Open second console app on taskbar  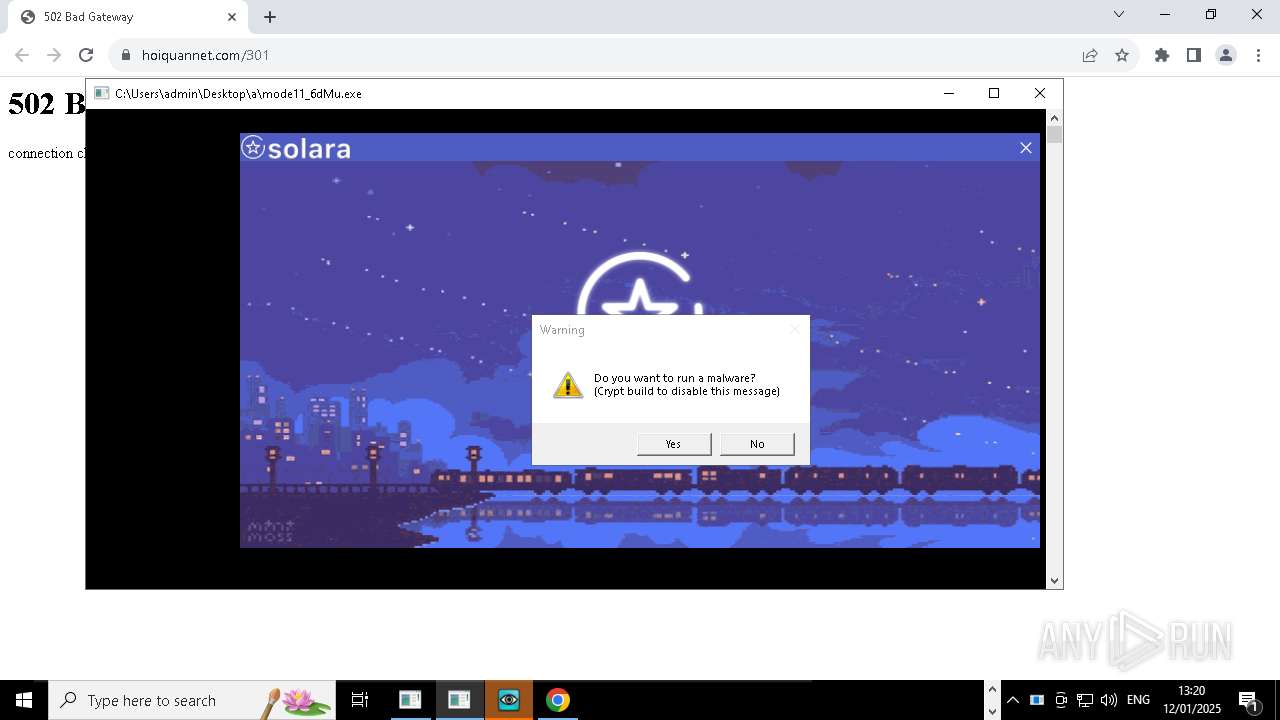[459, 700]
